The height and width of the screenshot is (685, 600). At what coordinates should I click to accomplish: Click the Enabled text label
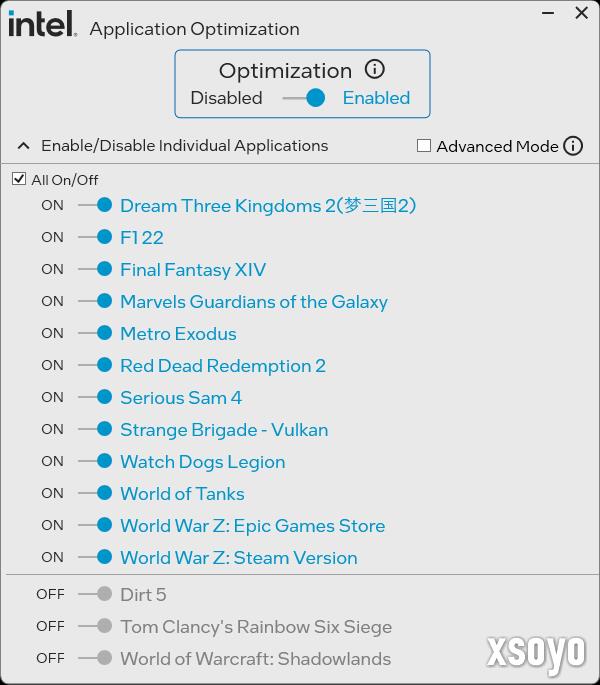376,98
